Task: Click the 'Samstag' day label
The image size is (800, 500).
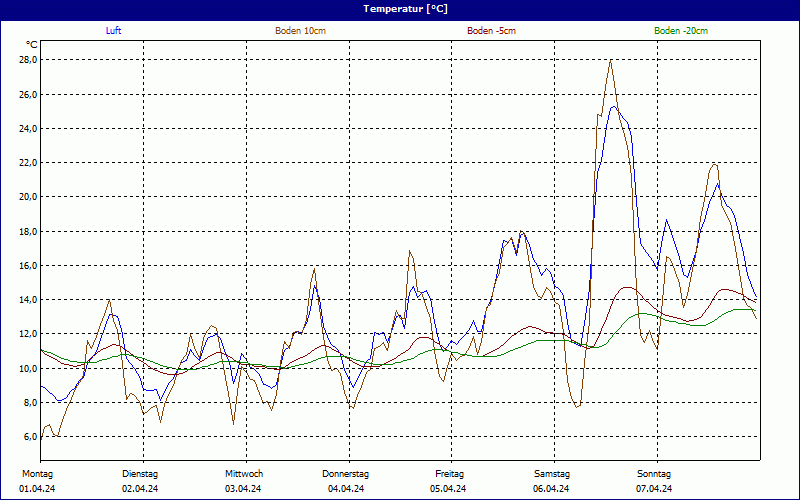Action: [552, 474]
